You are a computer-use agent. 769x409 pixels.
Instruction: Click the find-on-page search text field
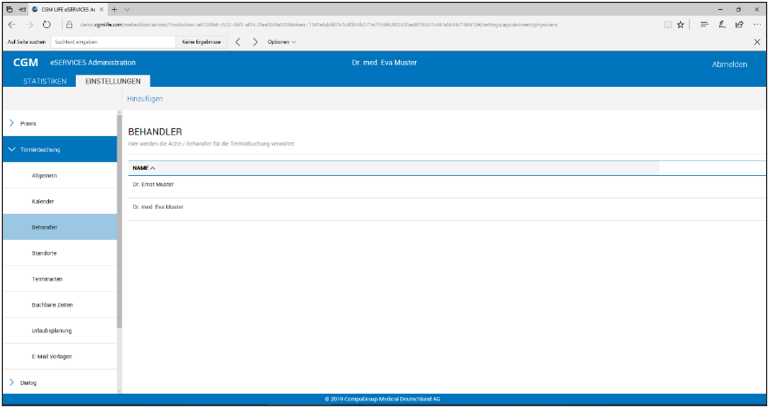(113, 42)
